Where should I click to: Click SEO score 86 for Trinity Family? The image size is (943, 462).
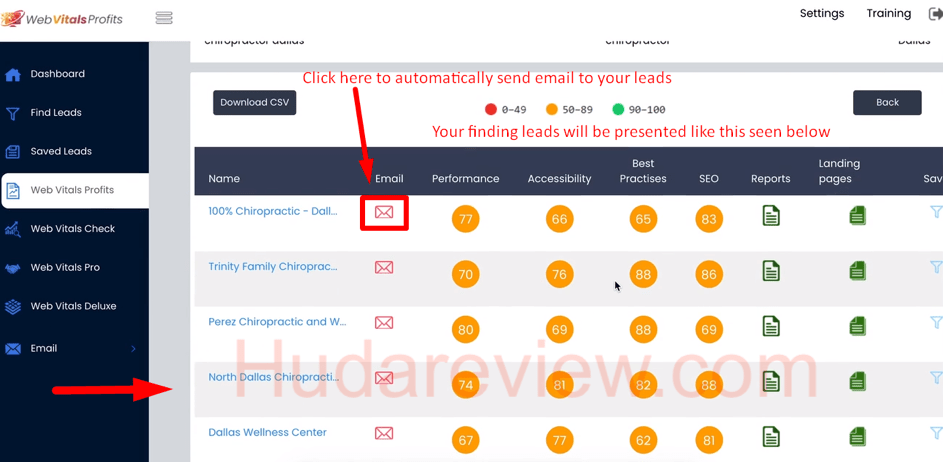click(x=709, y=274)
